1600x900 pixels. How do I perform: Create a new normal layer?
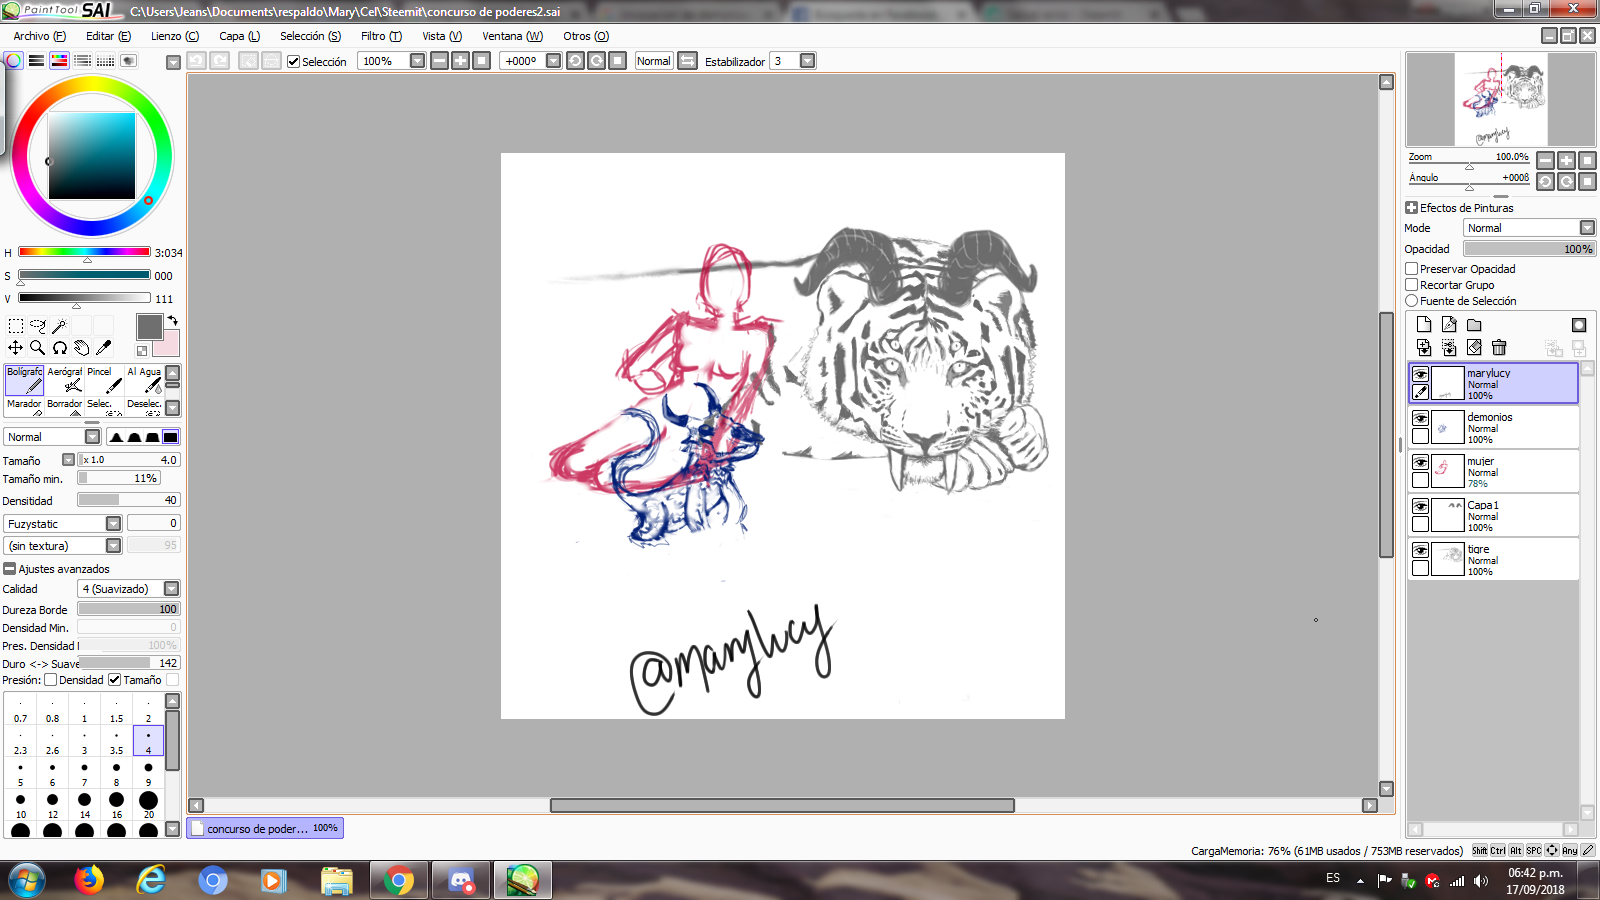[x=1424, y=325]
